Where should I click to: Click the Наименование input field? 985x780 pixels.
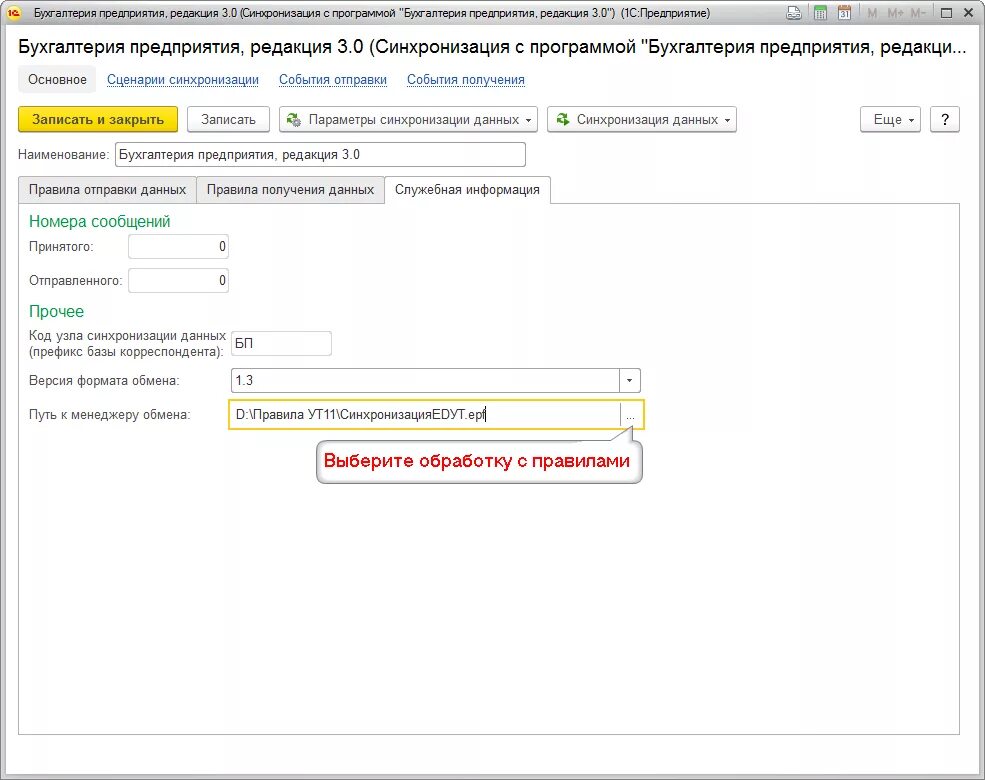(x=320, y=154)
